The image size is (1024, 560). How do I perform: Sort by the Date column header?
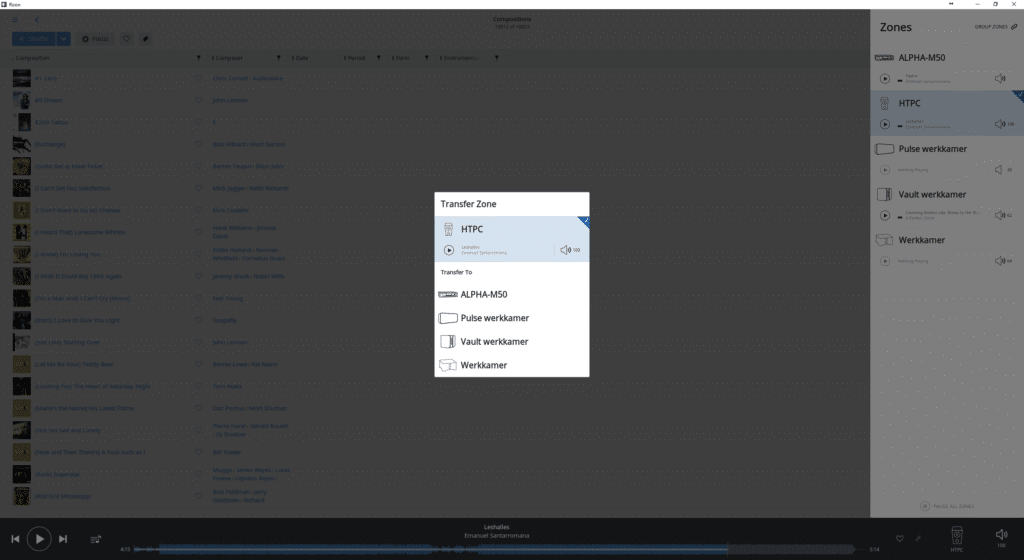(302, 58)
